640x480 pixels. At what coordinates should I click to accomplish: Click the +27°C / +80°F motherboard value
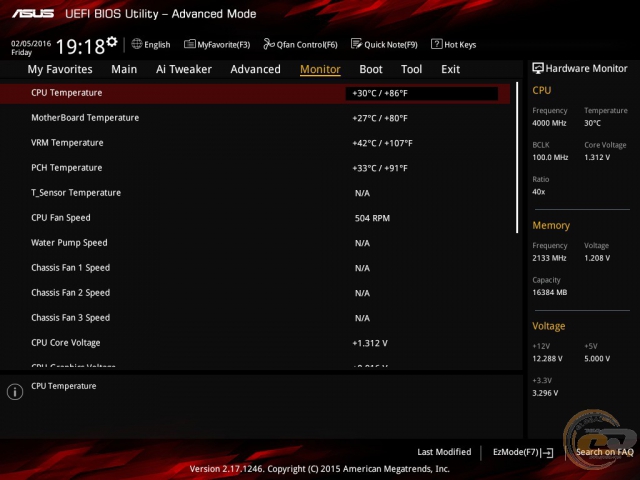coord(380,118)
